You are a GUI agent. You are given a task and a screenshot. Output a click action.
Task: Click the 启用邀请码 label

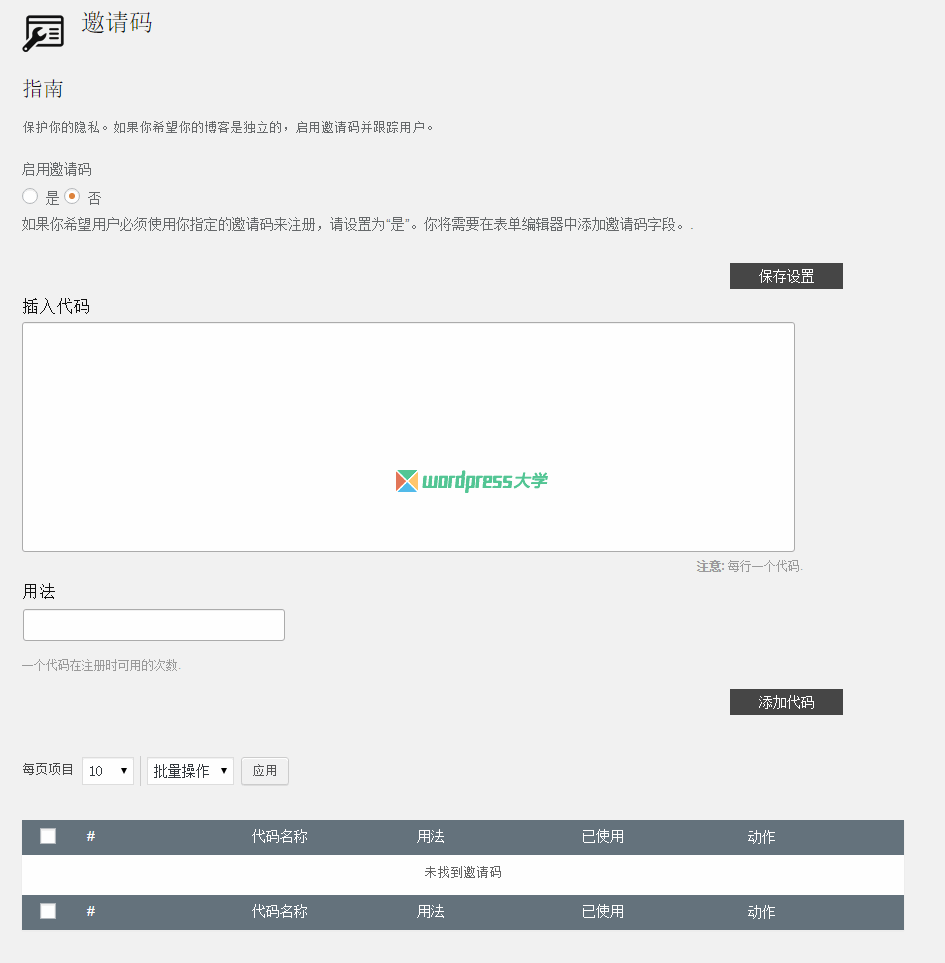[56, 169]
